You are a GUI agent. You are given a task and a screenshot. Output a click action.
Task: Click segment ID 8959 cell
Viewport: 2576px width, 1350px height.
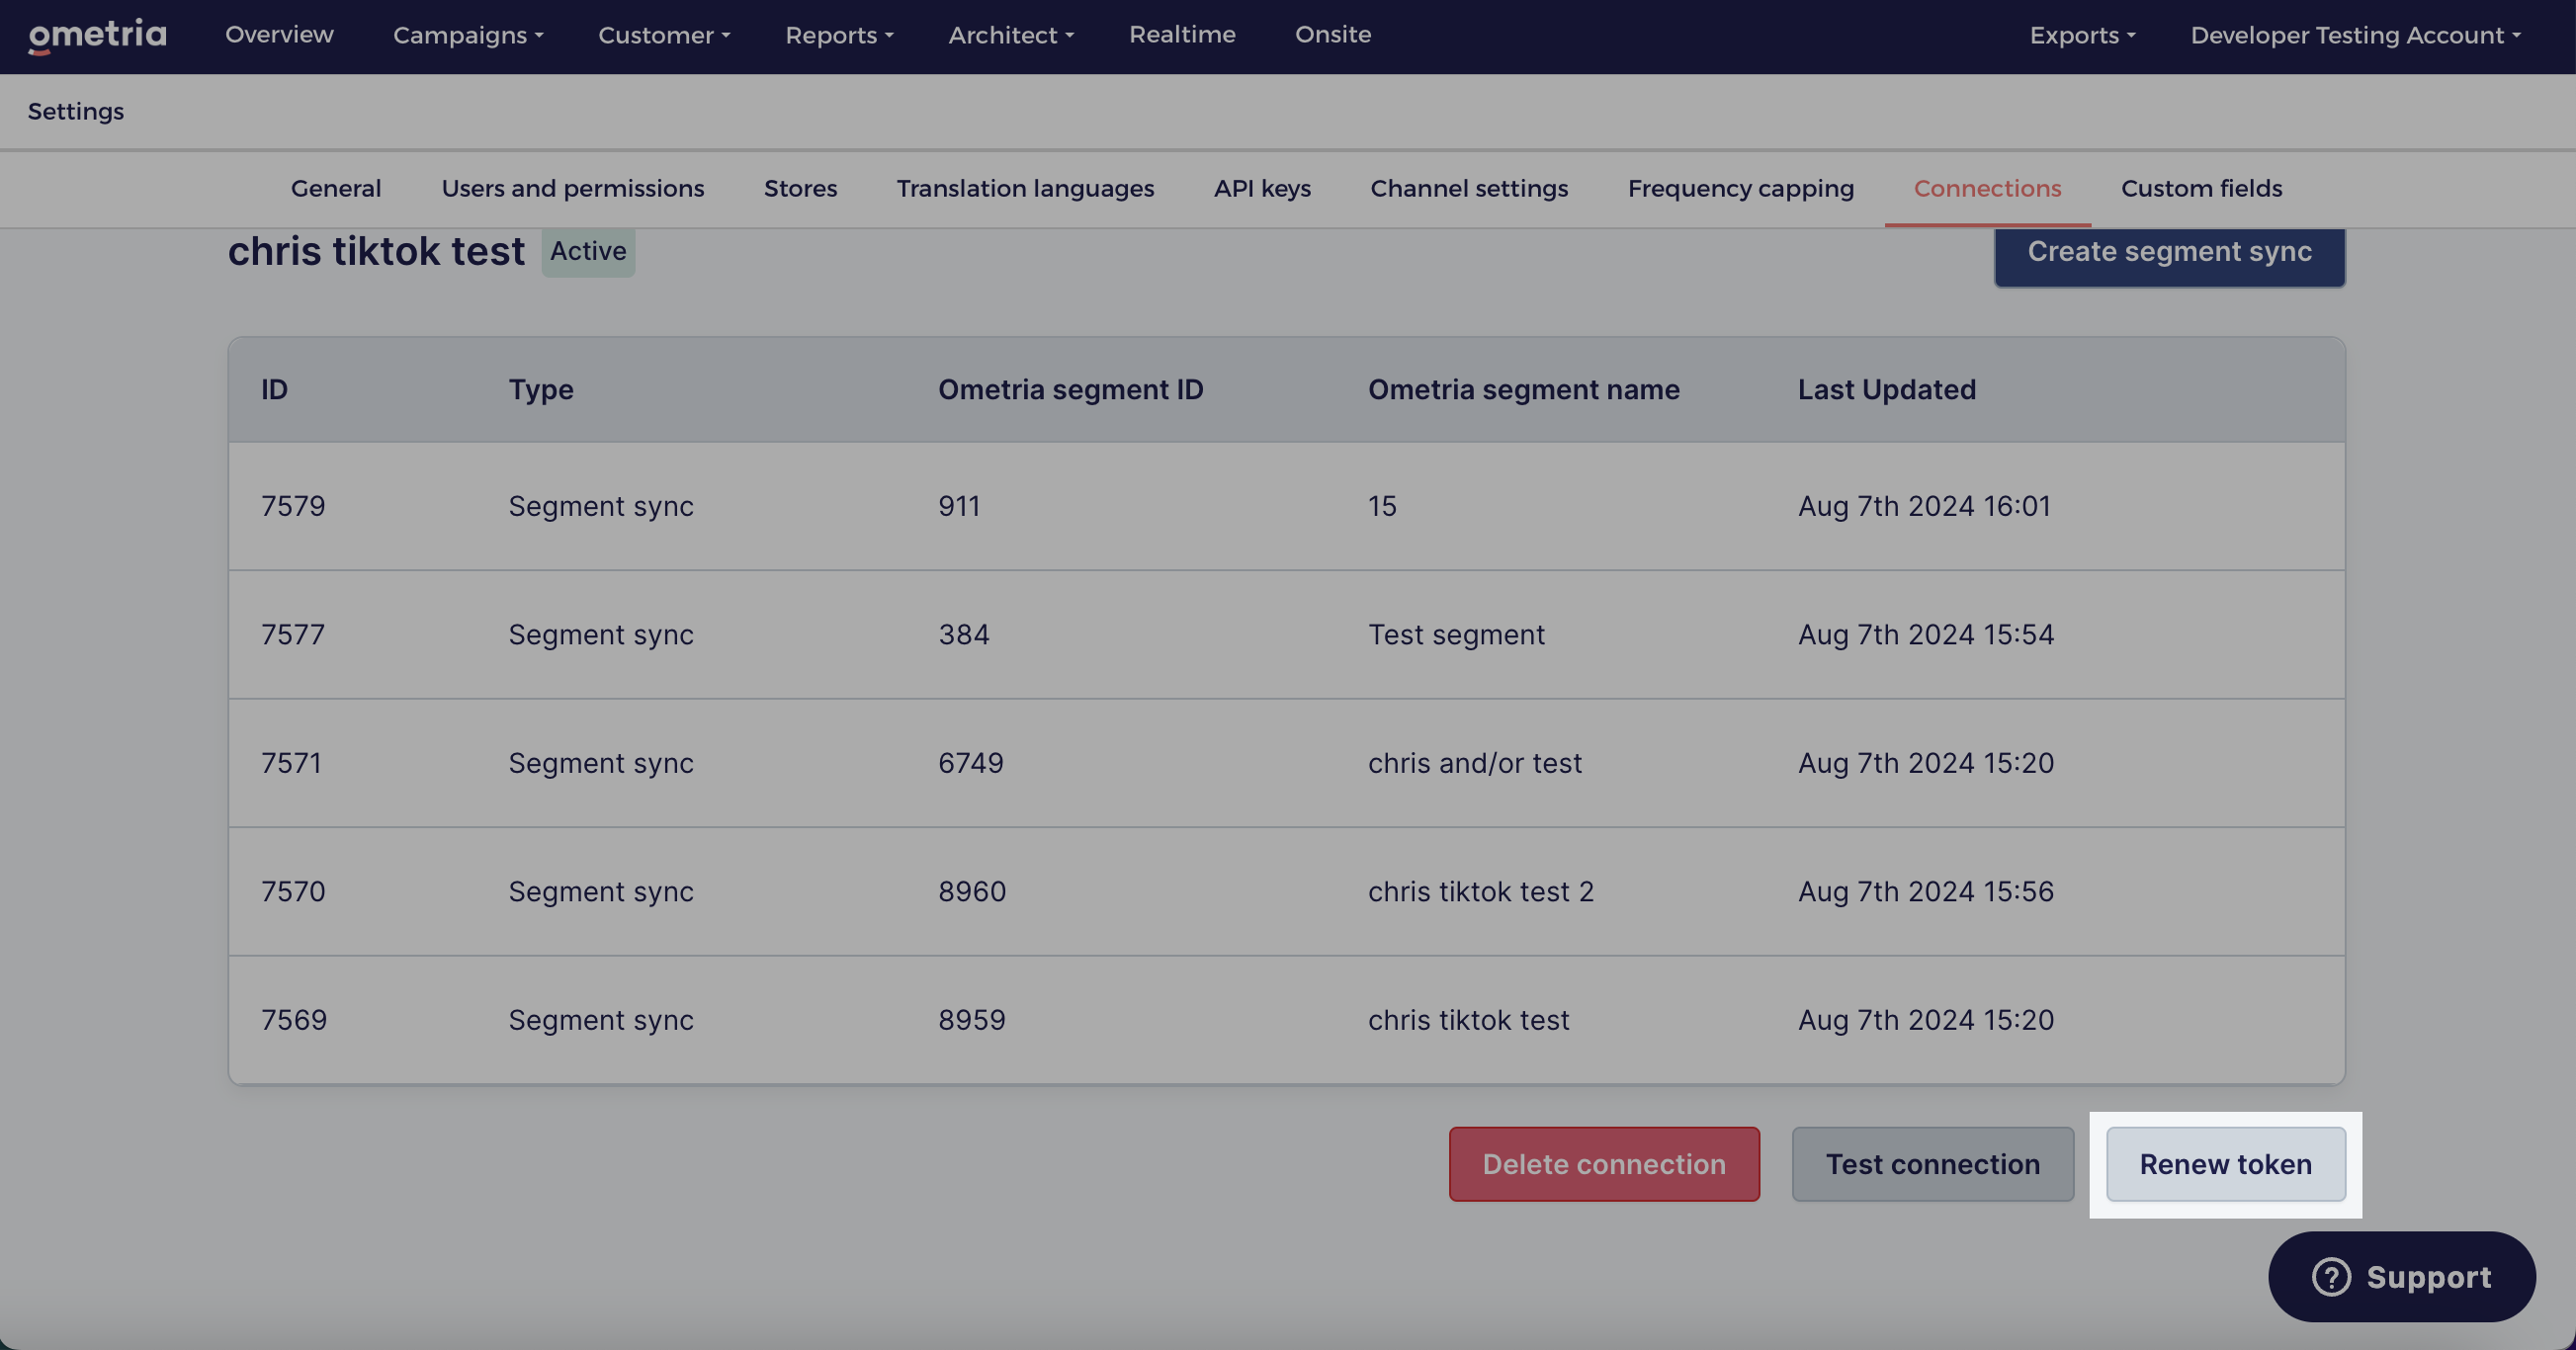971,1020
